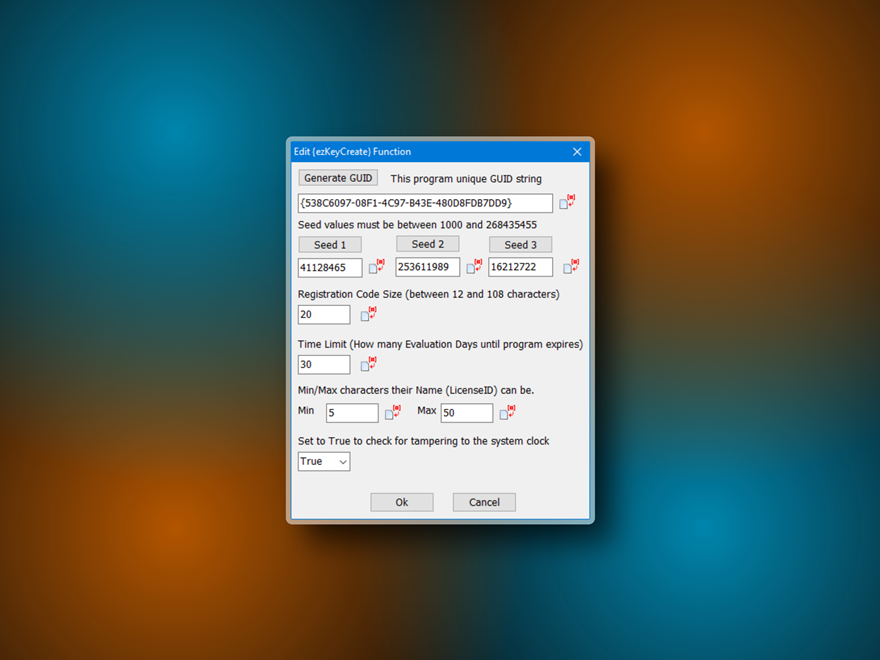Click the variable icon next to Seed 2 value
880x660 pixels.
(x=474, y=267)
